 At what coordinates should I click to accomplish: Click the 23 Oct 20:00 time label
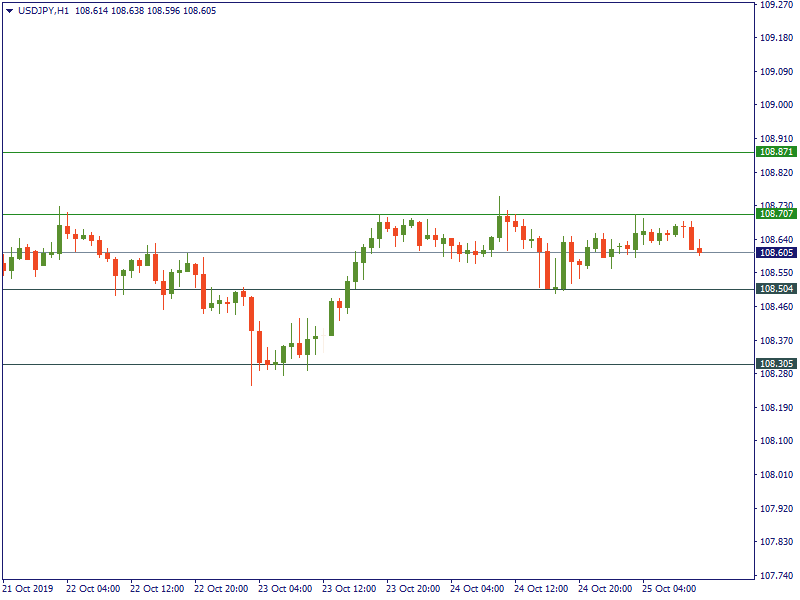[413, 588]
